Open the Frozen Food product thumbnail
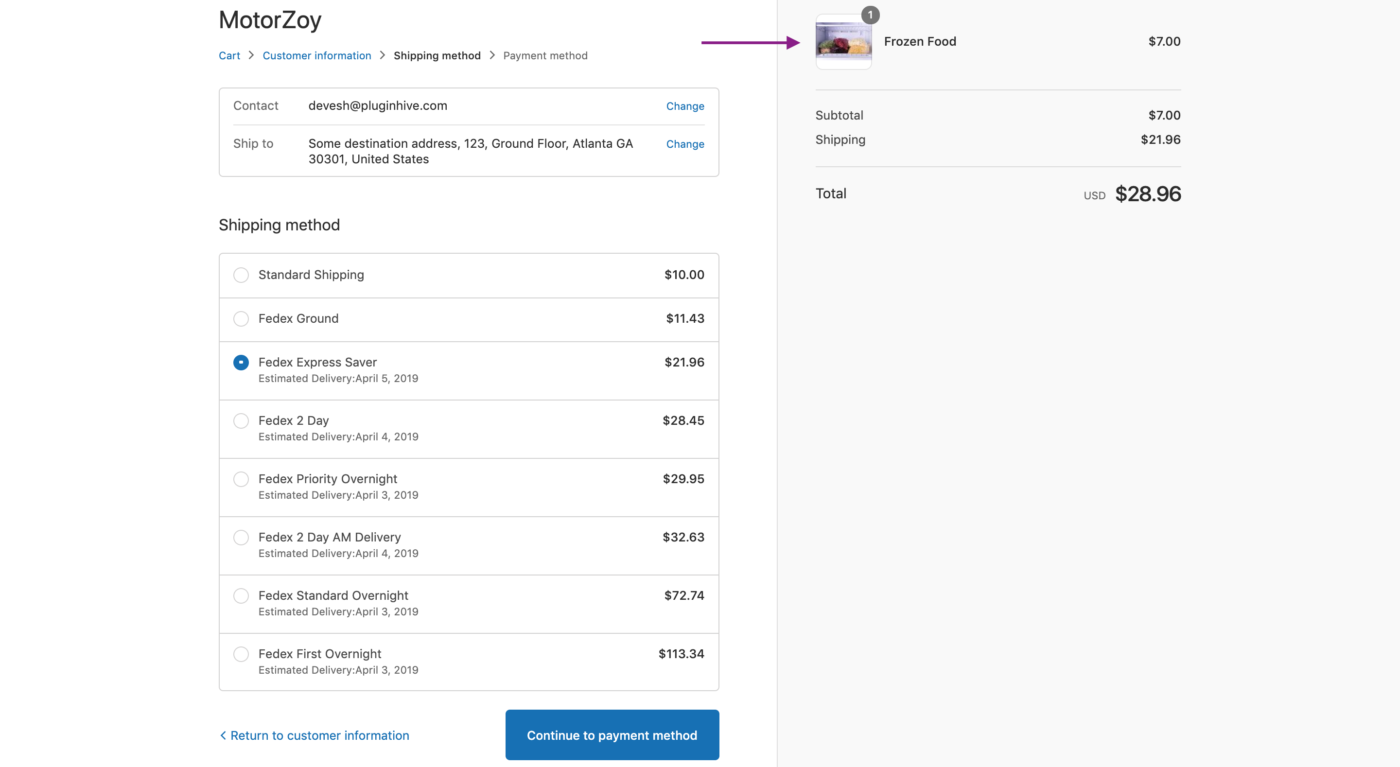This screenshot has height=767, width=1400. pos(843,43)
